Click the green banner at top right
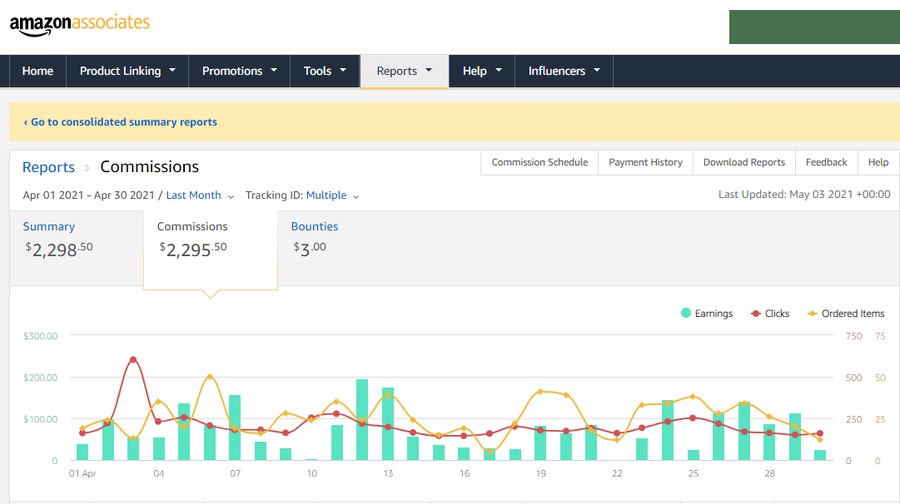The height and width of the screenshot is (504, 900). (814, 26)
